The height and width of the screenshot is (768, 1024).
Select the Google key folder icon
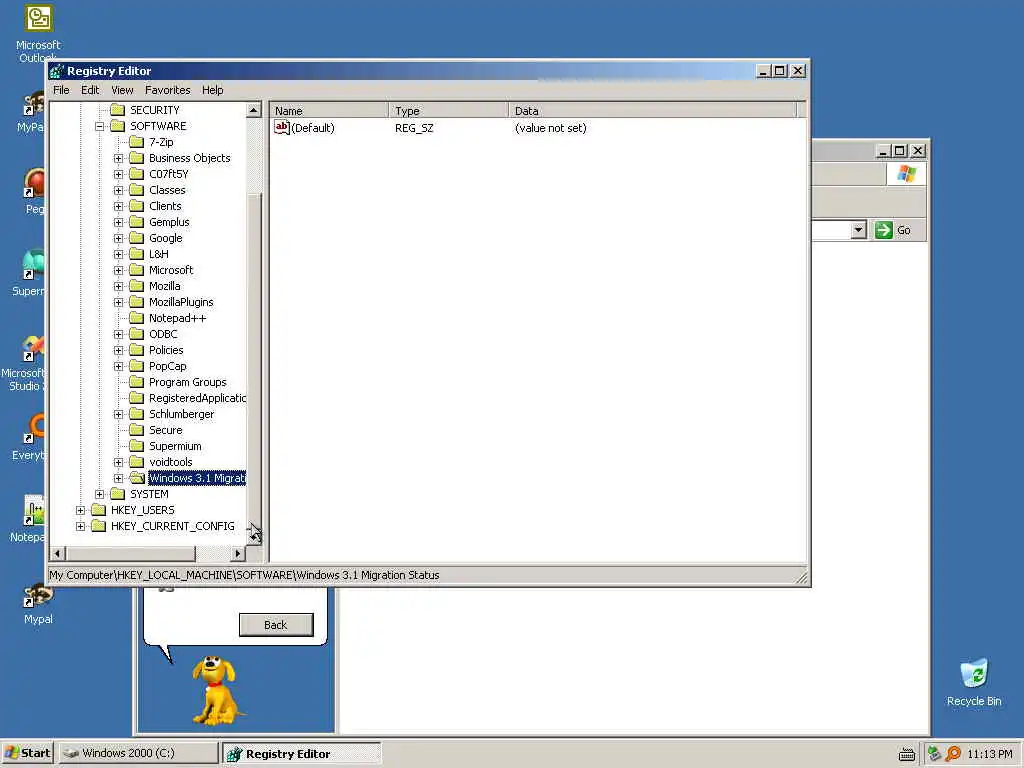pos(136,238)
